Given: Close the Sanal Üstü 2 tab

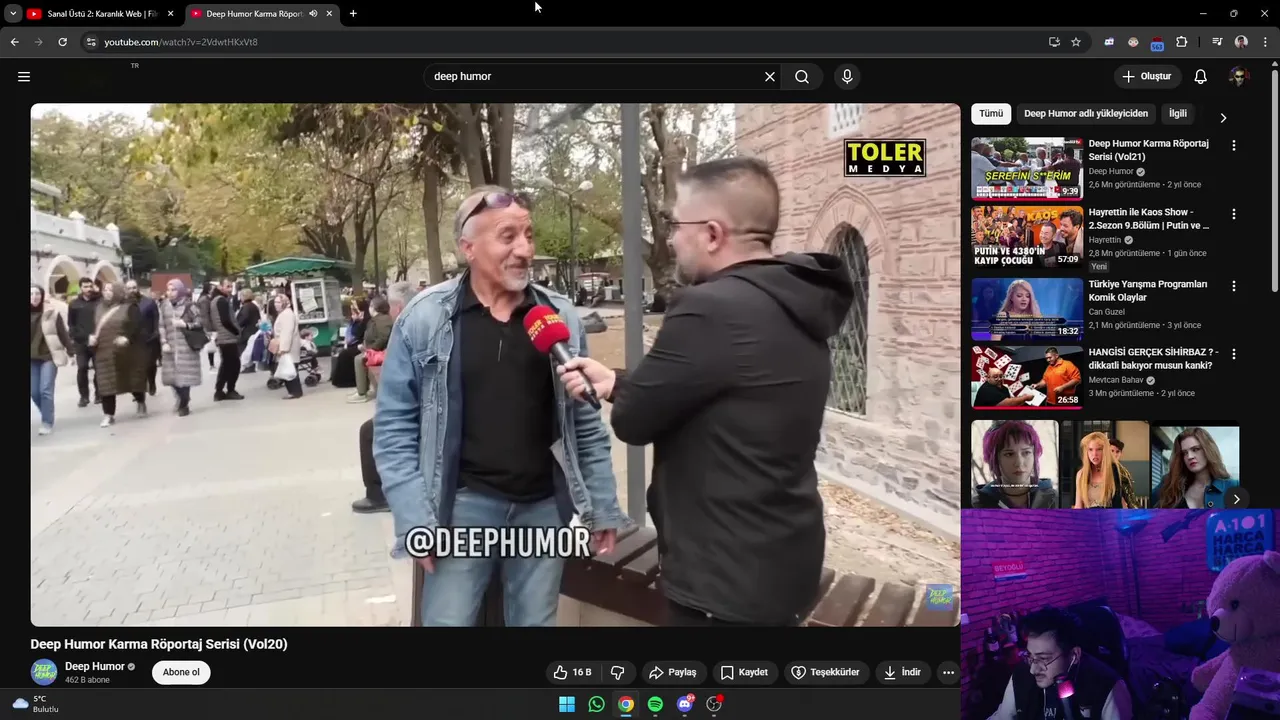Looking at the screenshot, I should coord(170,13).
